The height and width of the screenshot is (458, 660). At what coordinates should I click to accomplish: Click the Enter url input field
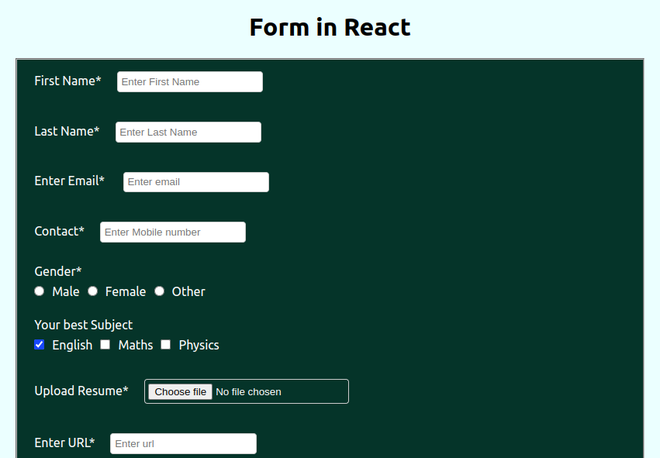coord(184,444)
